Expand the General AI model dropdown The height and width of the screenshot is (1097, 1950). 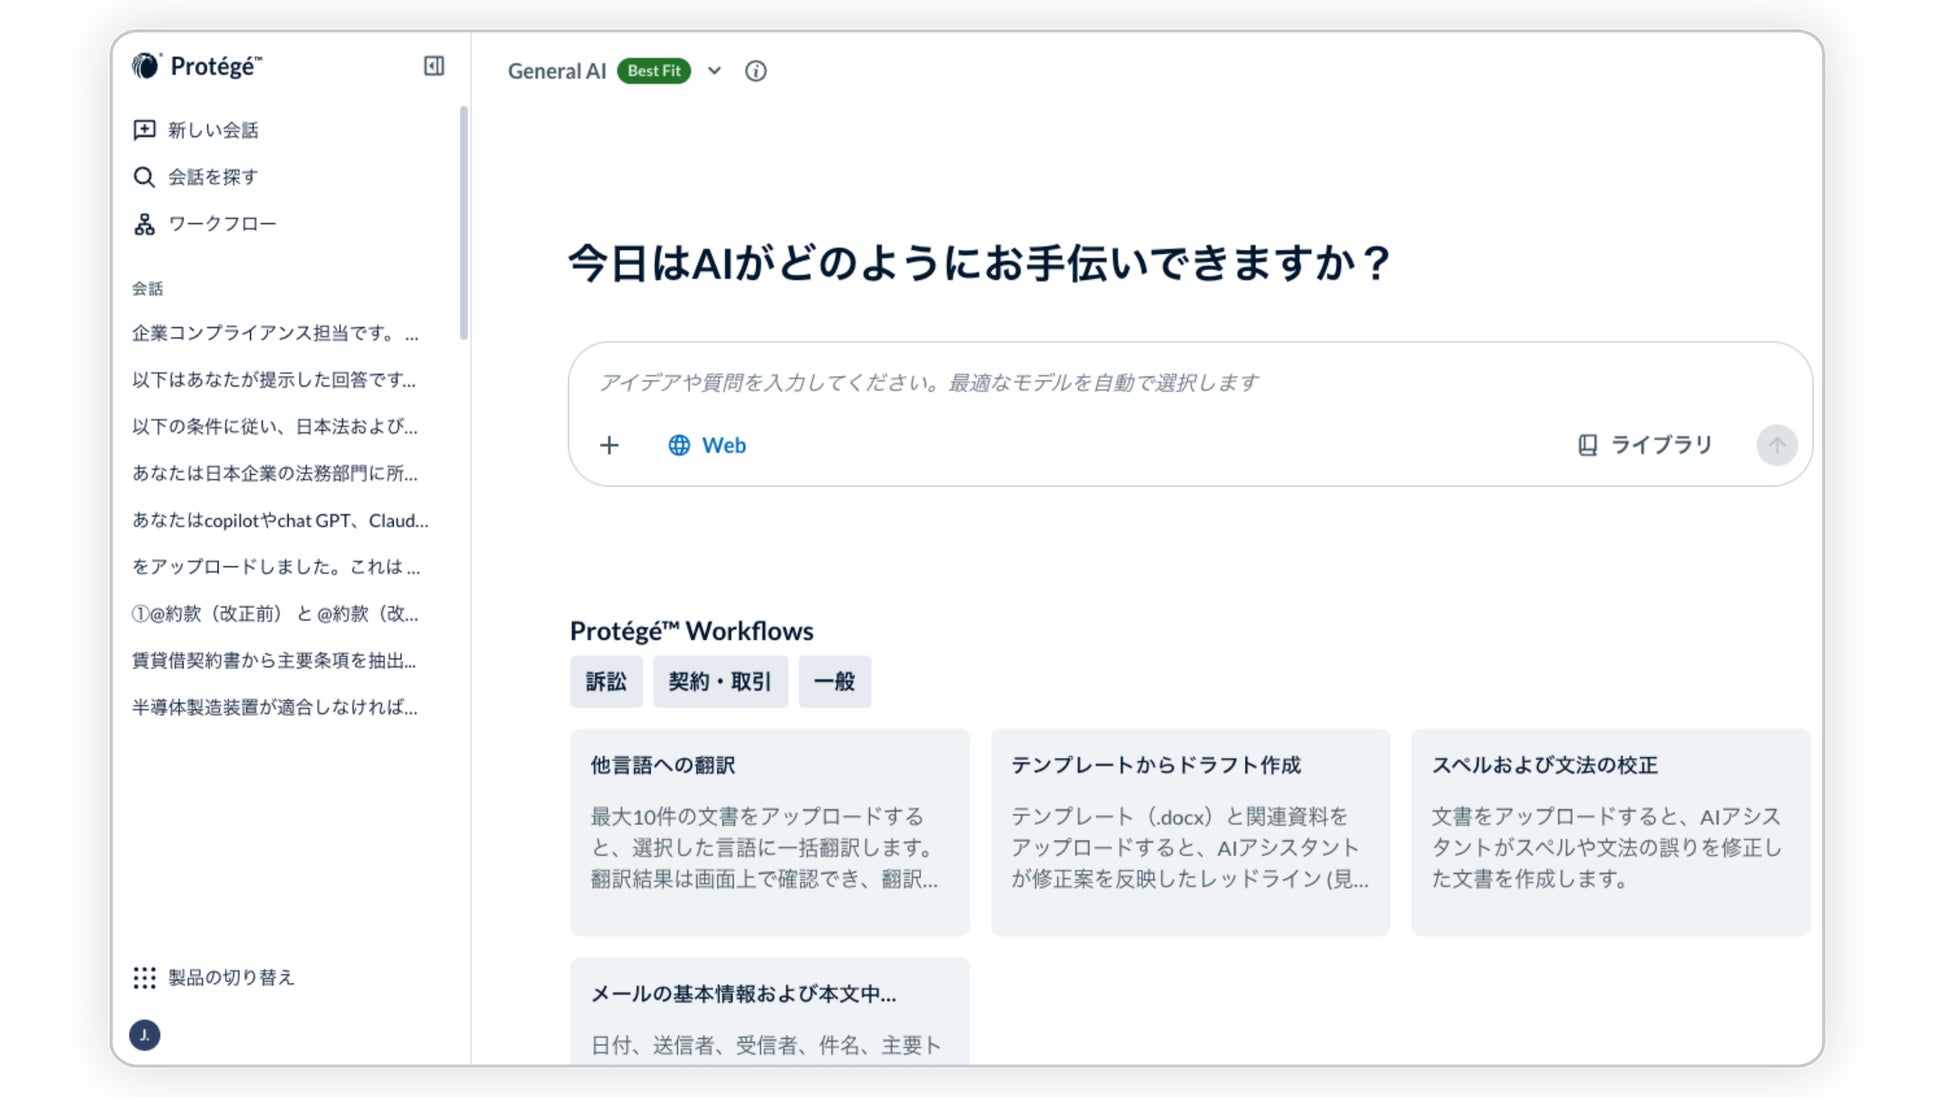tap(714, 71)
